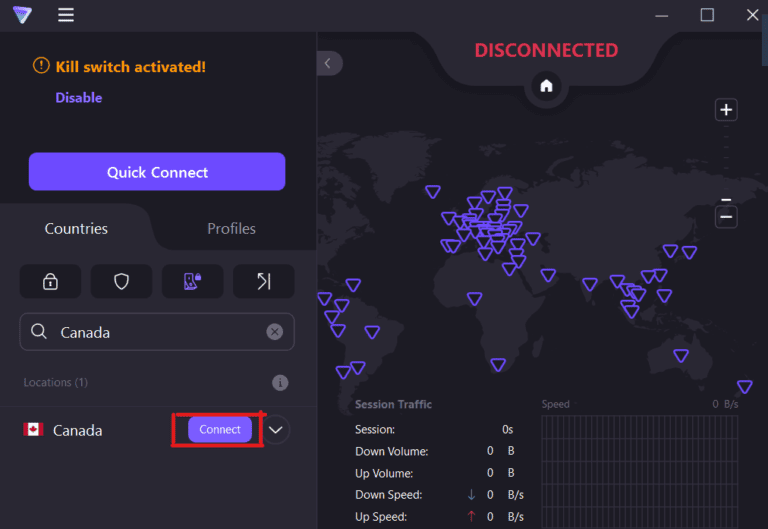Open the Locations info icon

(x=280, y=383)
